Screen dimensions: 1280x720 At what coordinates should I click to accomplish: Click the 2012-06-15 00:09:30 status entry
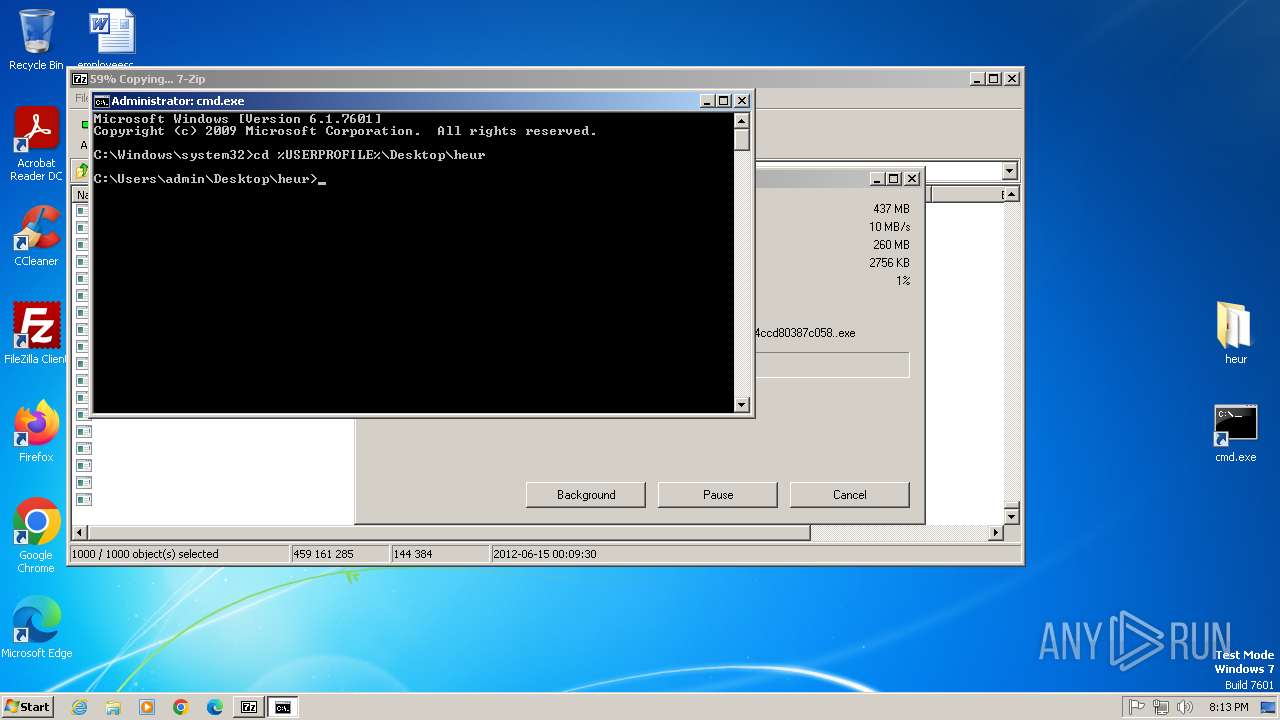point(545,554)
